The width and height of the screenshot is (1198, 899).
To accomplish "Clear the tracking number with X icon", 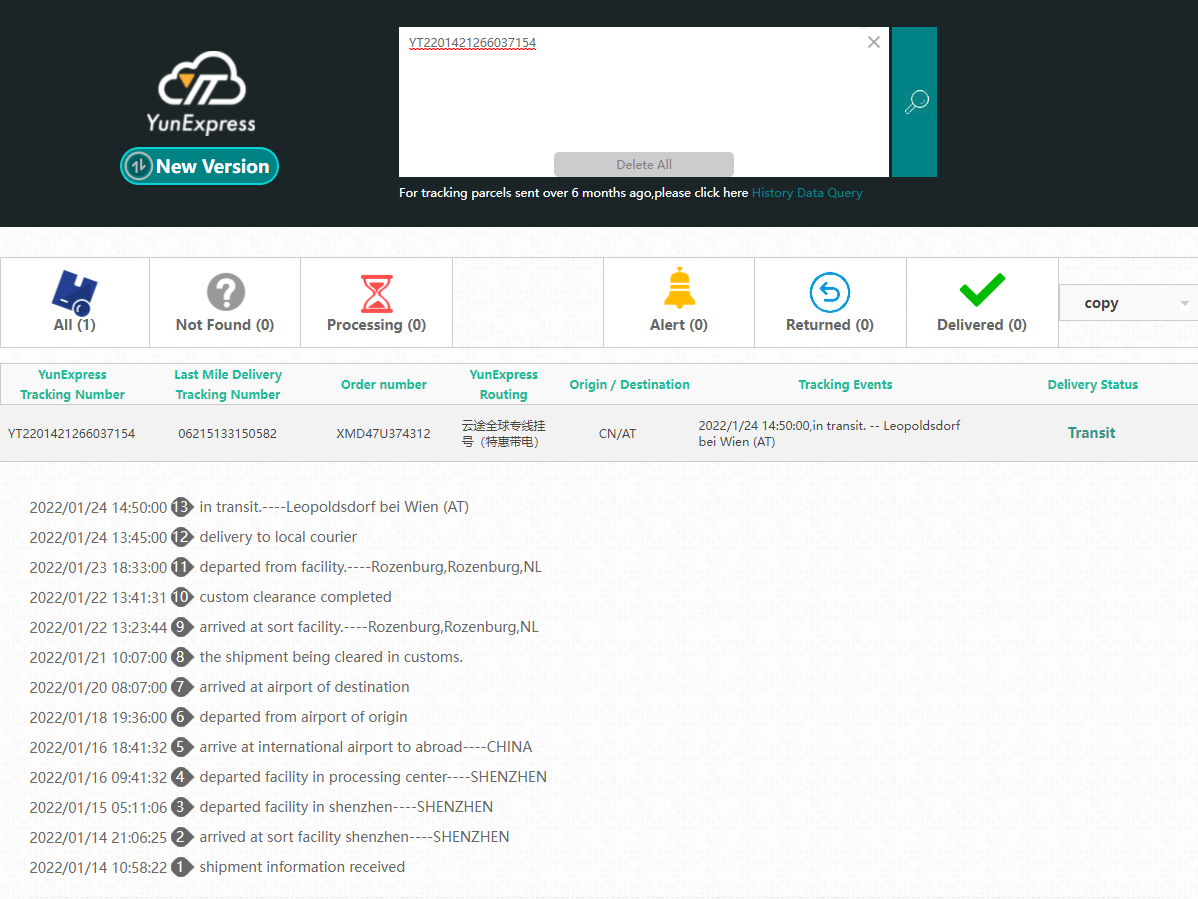I will pyautogui.click(x=874, y=42).
